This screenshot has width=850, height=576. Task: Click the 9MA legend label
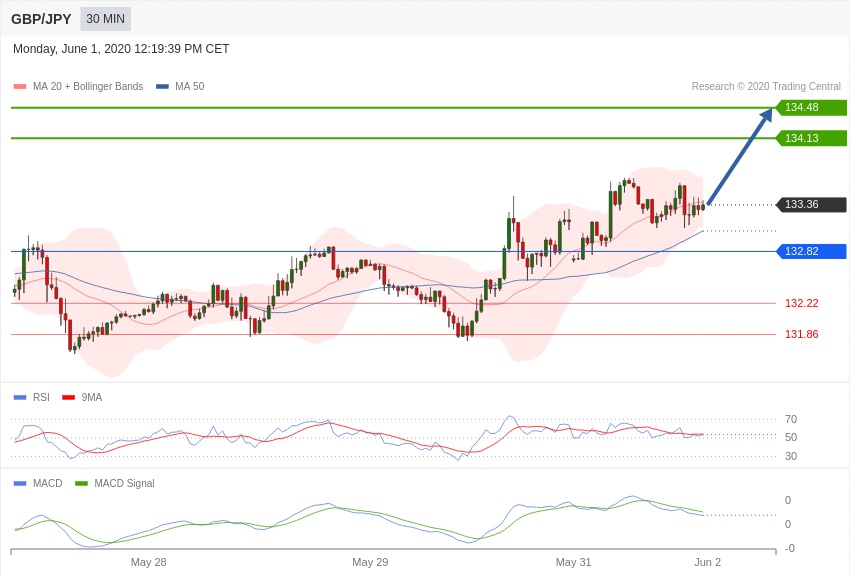92,397
